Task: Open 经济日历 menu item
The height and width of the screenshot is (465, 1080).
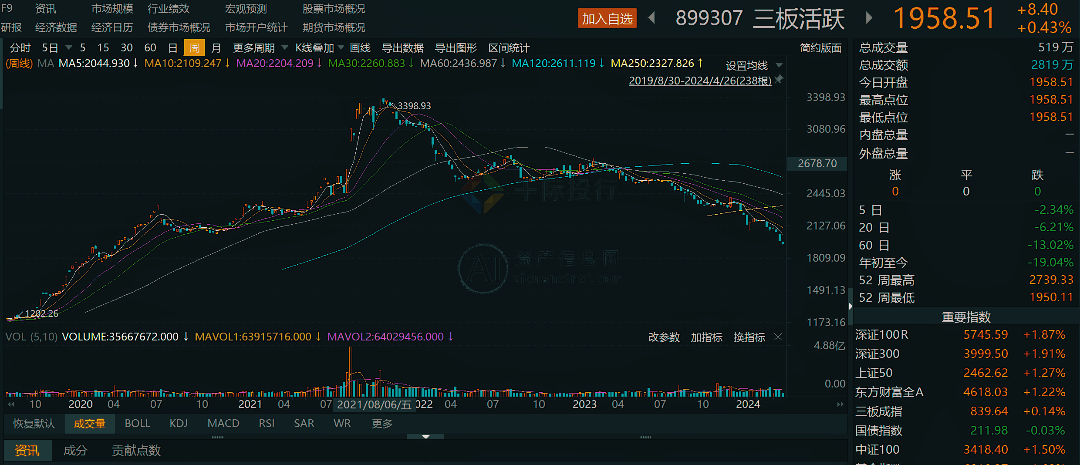Action: pyautogui.click(x=112, y=28)
